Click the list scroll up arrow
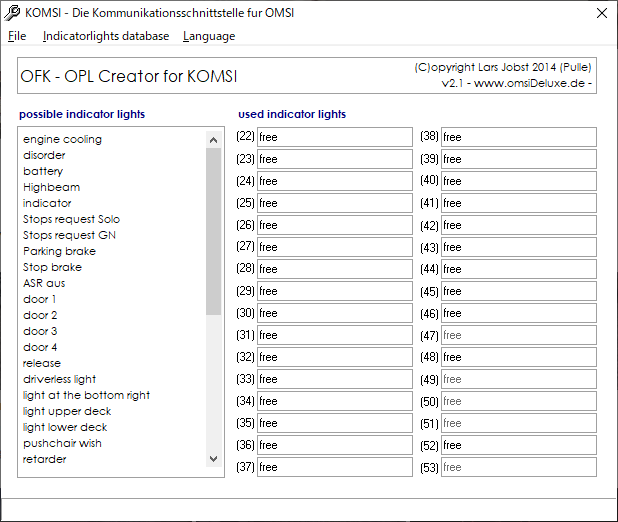The height and width of the screenshot is (522, 618). click(214, 140)
